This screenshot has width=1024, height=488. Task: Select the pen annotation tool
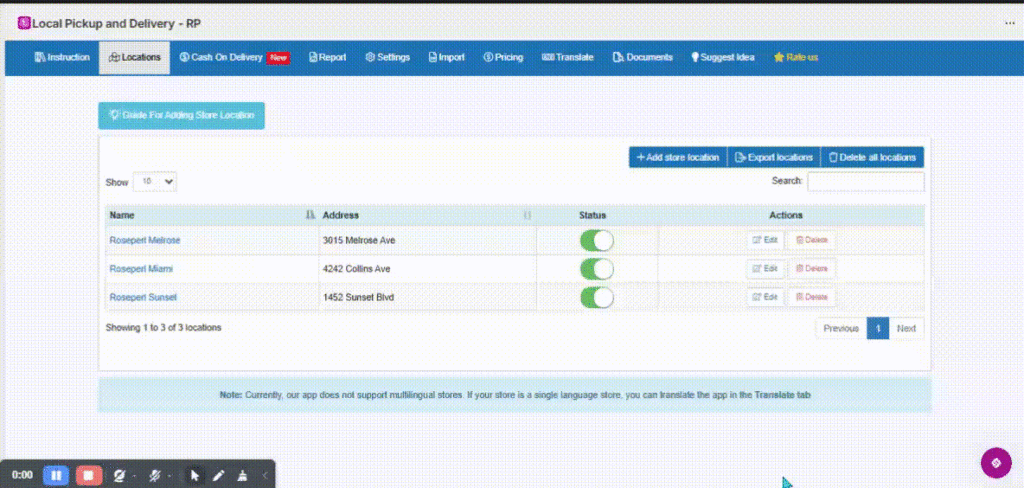[x=218, y=475]
